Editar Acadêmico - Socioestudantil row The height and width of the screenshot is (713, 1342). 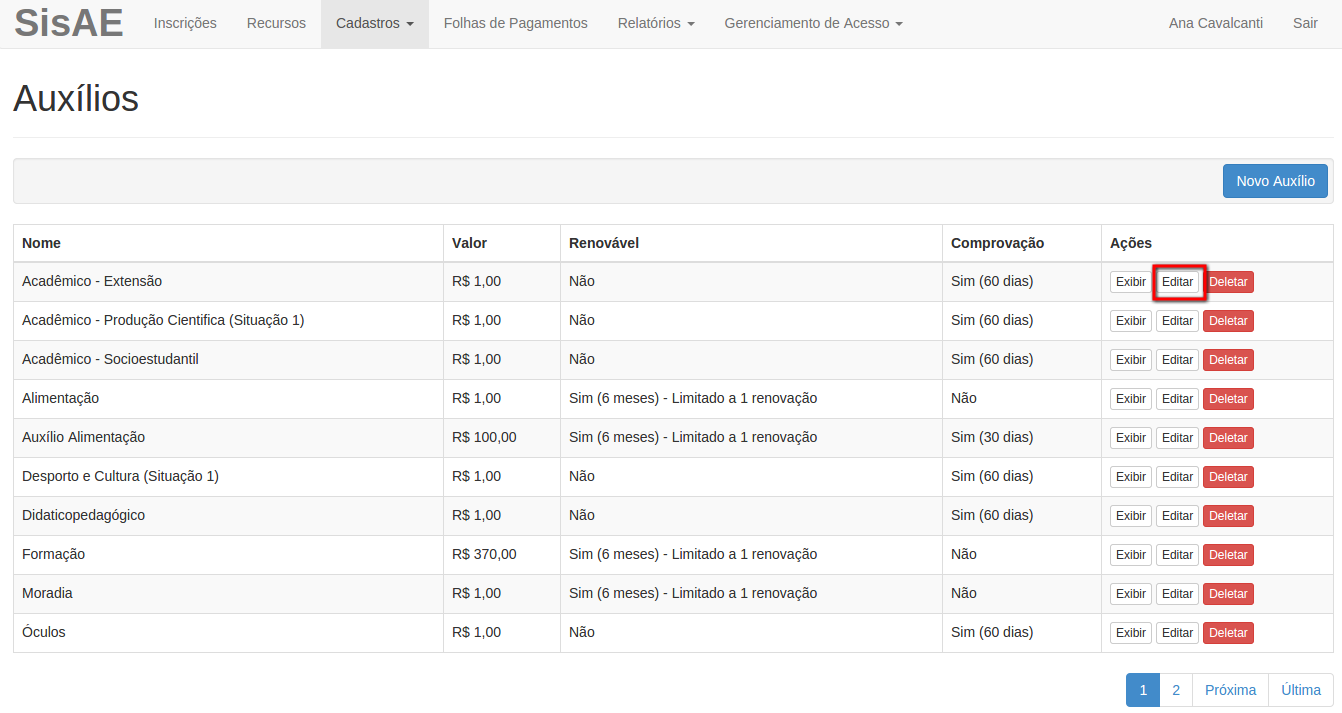(x=1178, y=360)
